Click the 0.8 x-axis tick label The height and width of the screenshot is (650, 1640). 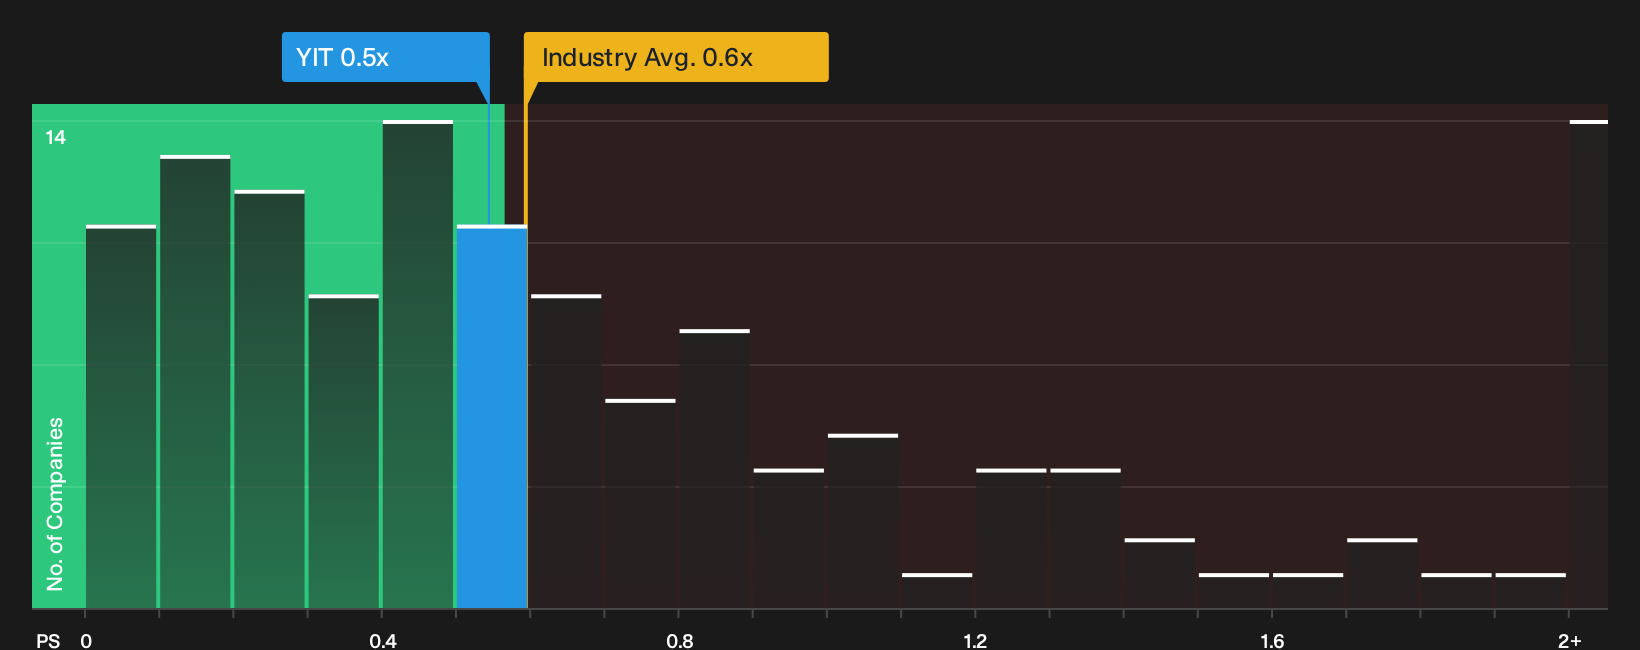click(680, 641)
